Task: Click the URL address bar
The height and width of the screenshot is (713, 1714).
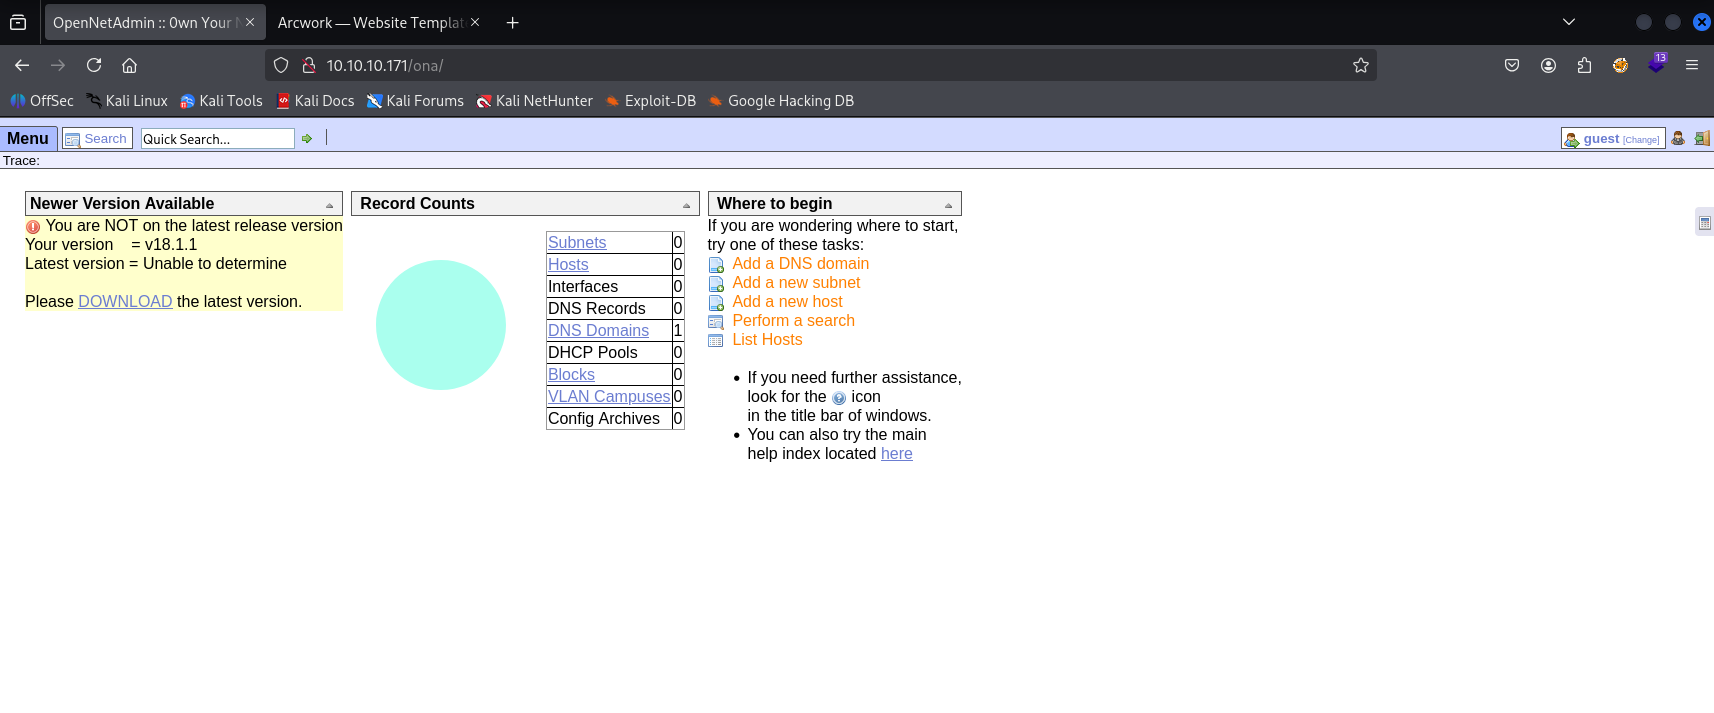Action: [820, 65]
